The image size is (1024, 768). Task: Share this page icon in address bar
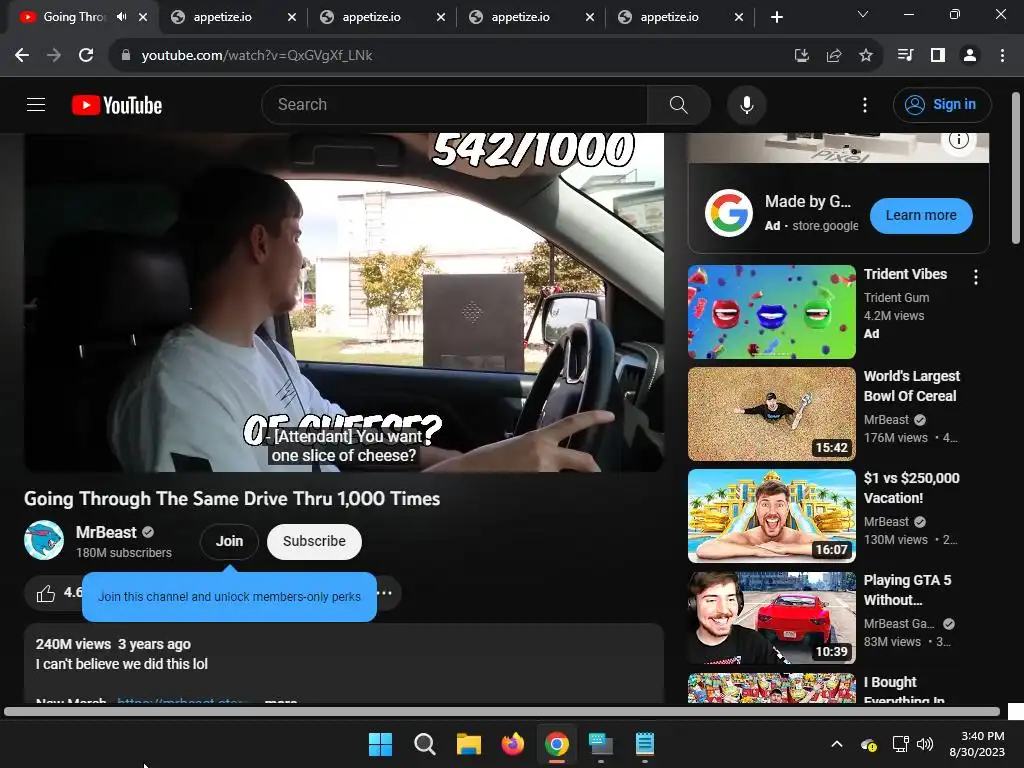(833, 56)
